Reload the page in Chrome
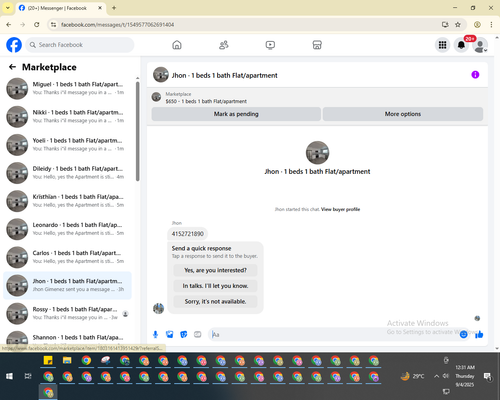Screen dimensions: 500x400 coord(37,25)
